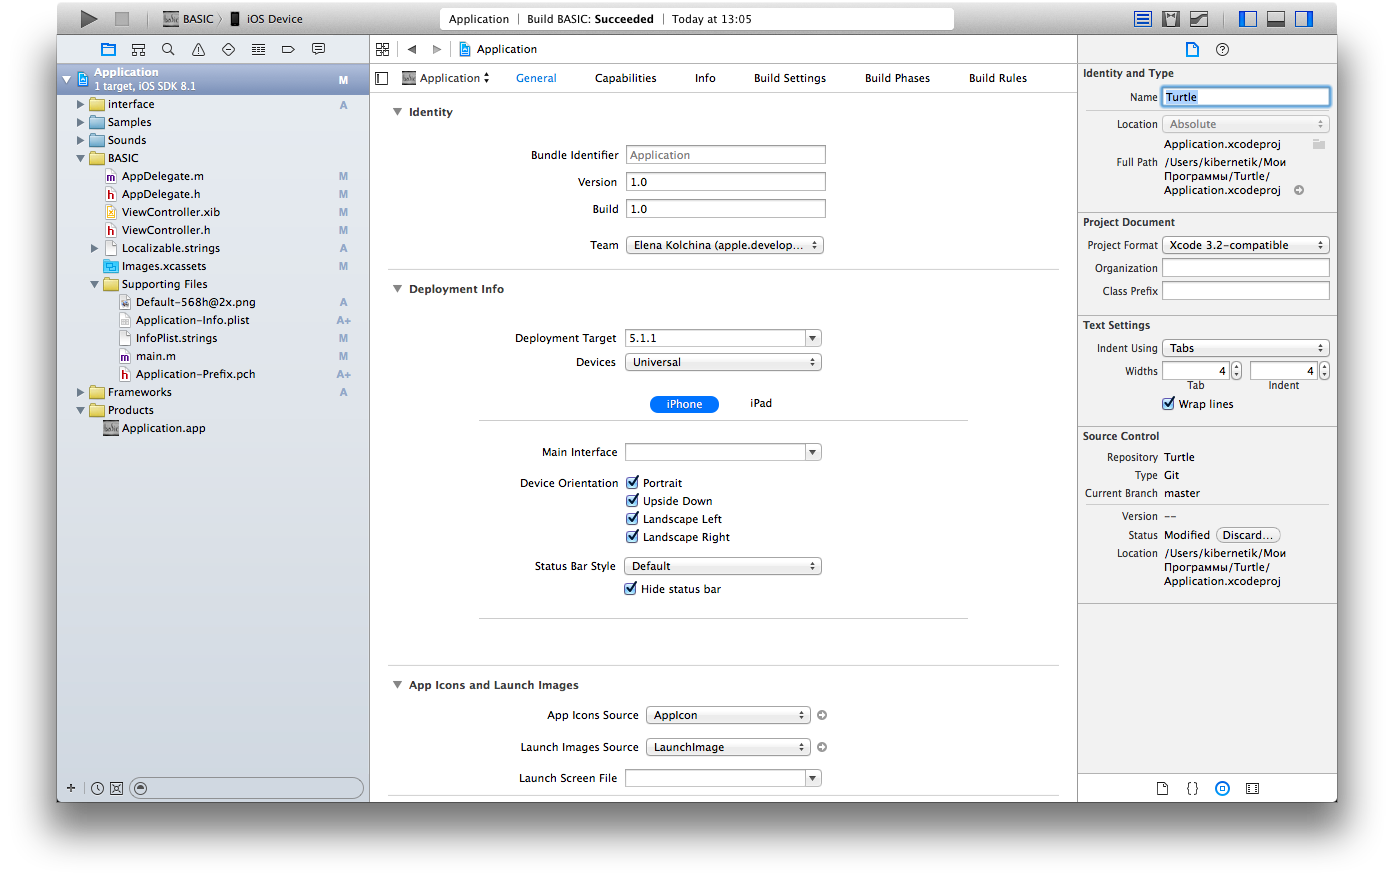This screenshot has width=1394, height=881.
Task: Open Deployment Target combo box
Action: click(813, 338)
